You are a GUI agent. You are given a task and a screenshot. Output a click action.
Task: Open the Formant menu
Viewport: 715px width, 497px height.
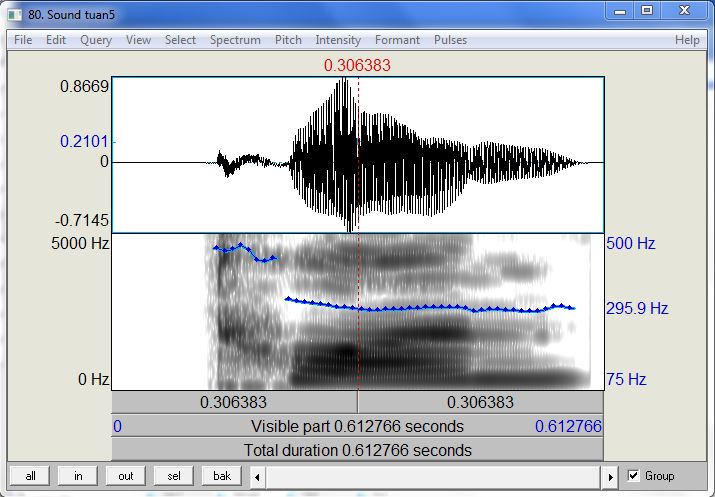tap(397, 40)
